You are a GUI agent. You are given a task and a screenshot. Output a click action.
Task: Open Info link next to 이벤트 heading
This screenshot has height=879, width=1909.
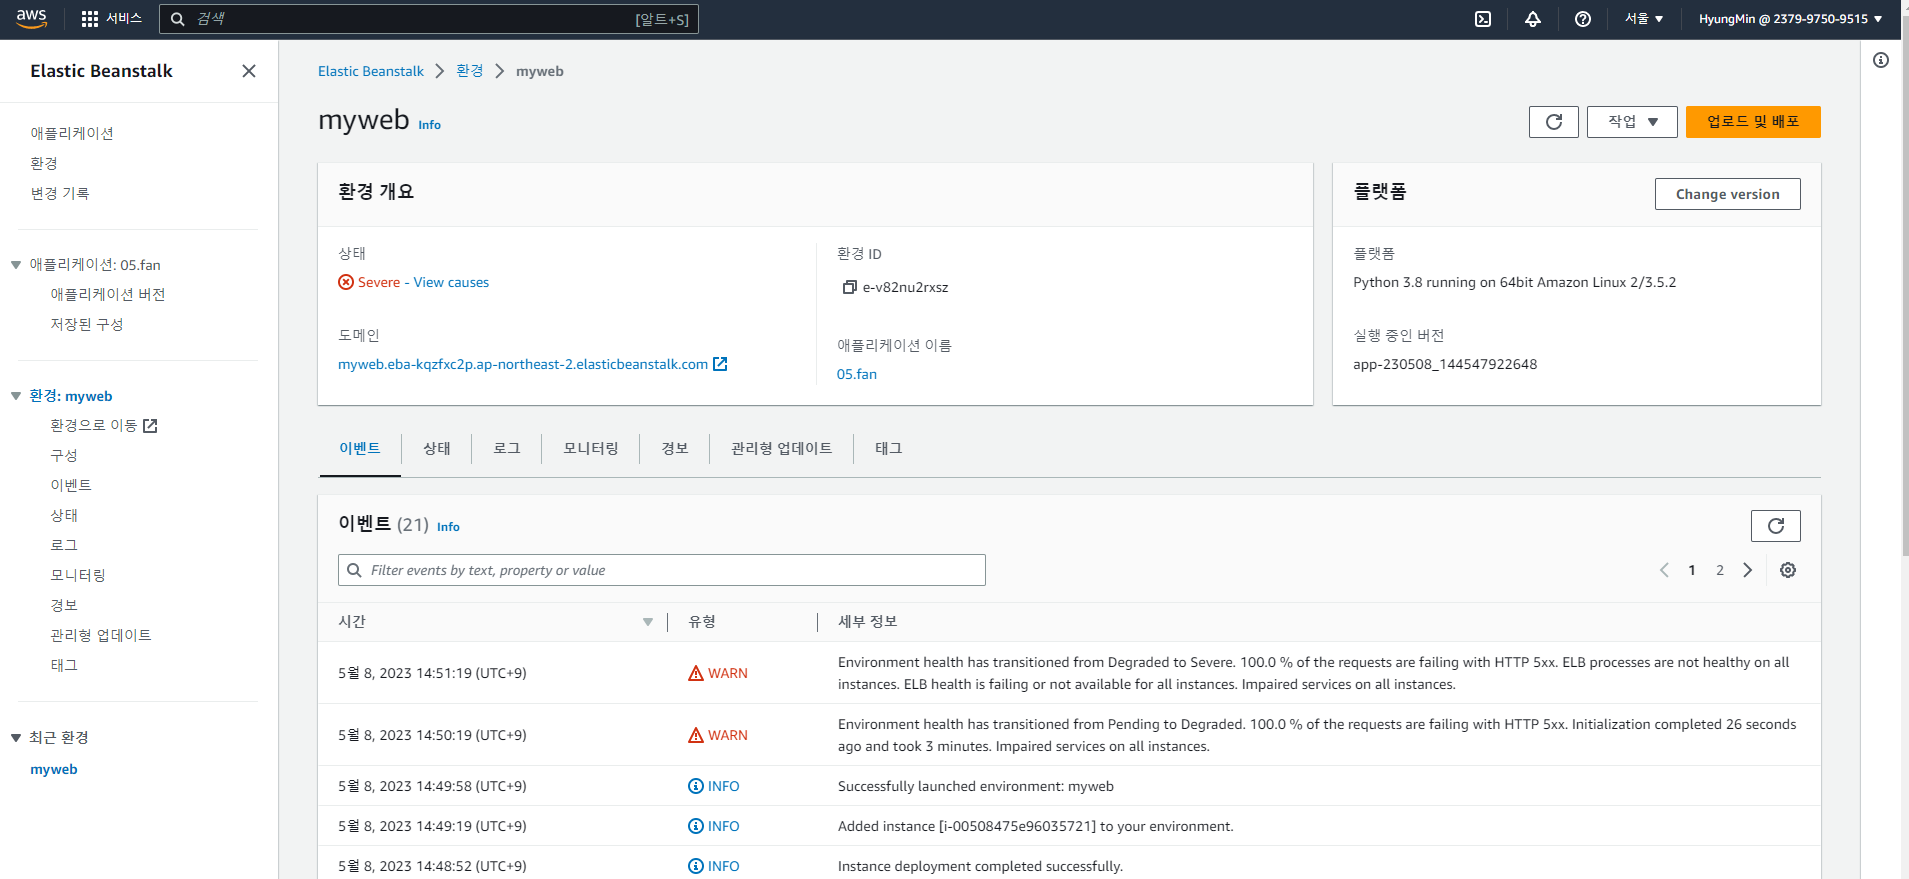pos(449,527)
